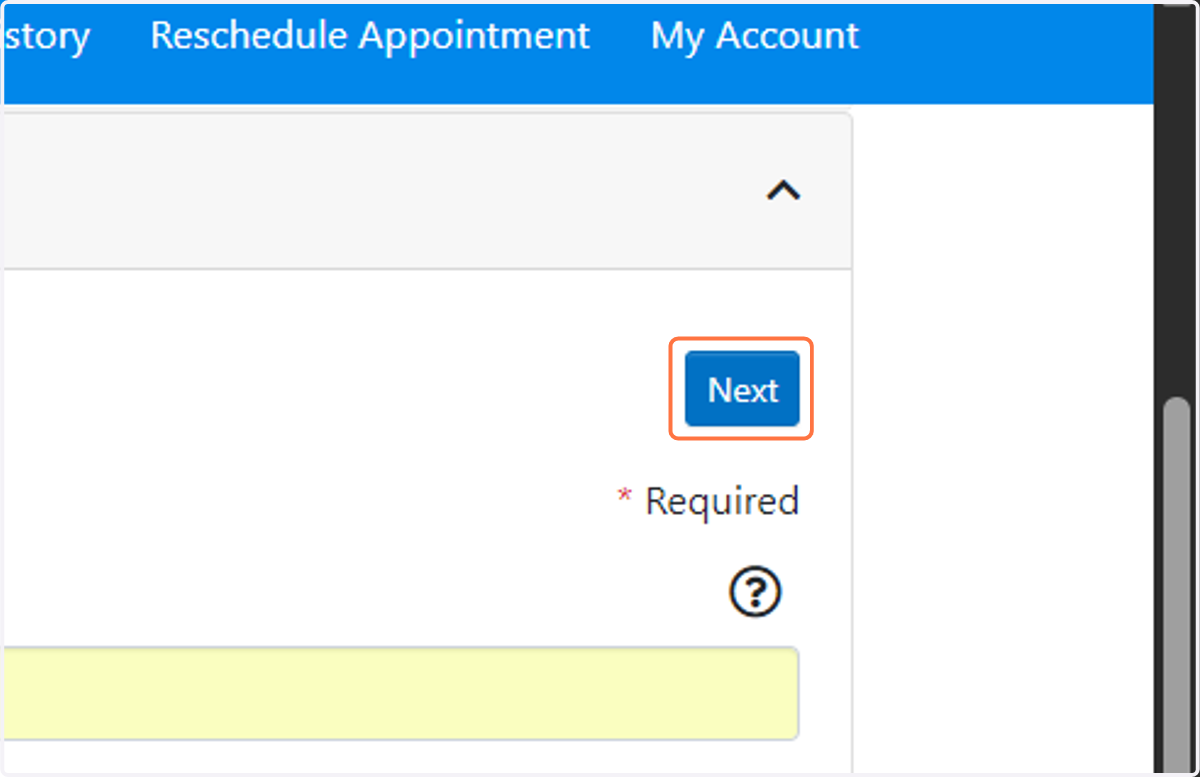
Task: Click empty blue area of navigation bar
Action: tap(1000, 50)
